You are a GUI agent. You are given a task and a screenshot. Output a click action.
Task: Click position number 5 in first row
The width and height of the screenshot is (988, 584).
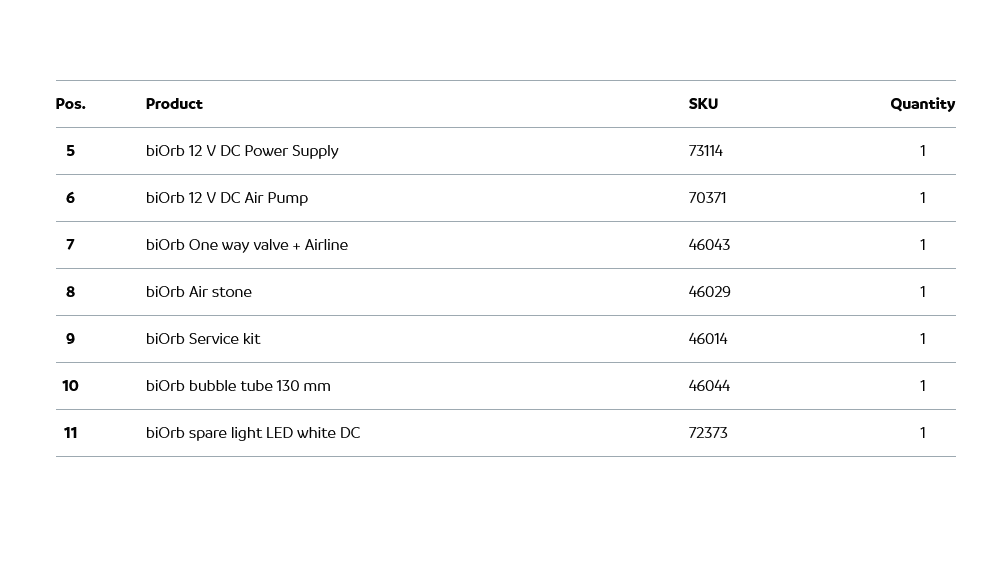70,151
